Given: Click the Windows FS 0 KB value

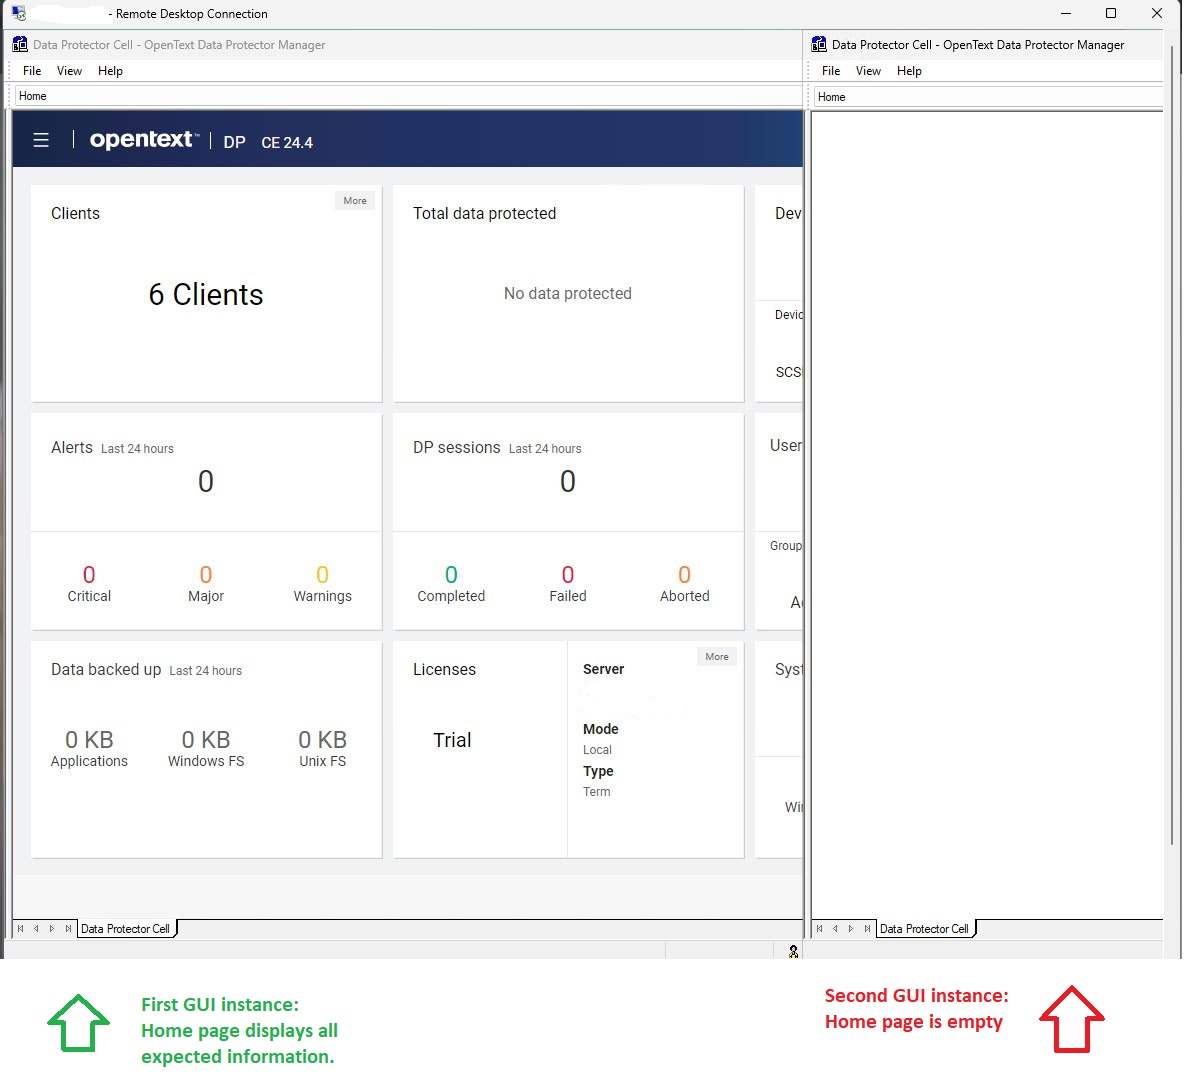Looking at the screenshot, I should (x=205, y=739).
